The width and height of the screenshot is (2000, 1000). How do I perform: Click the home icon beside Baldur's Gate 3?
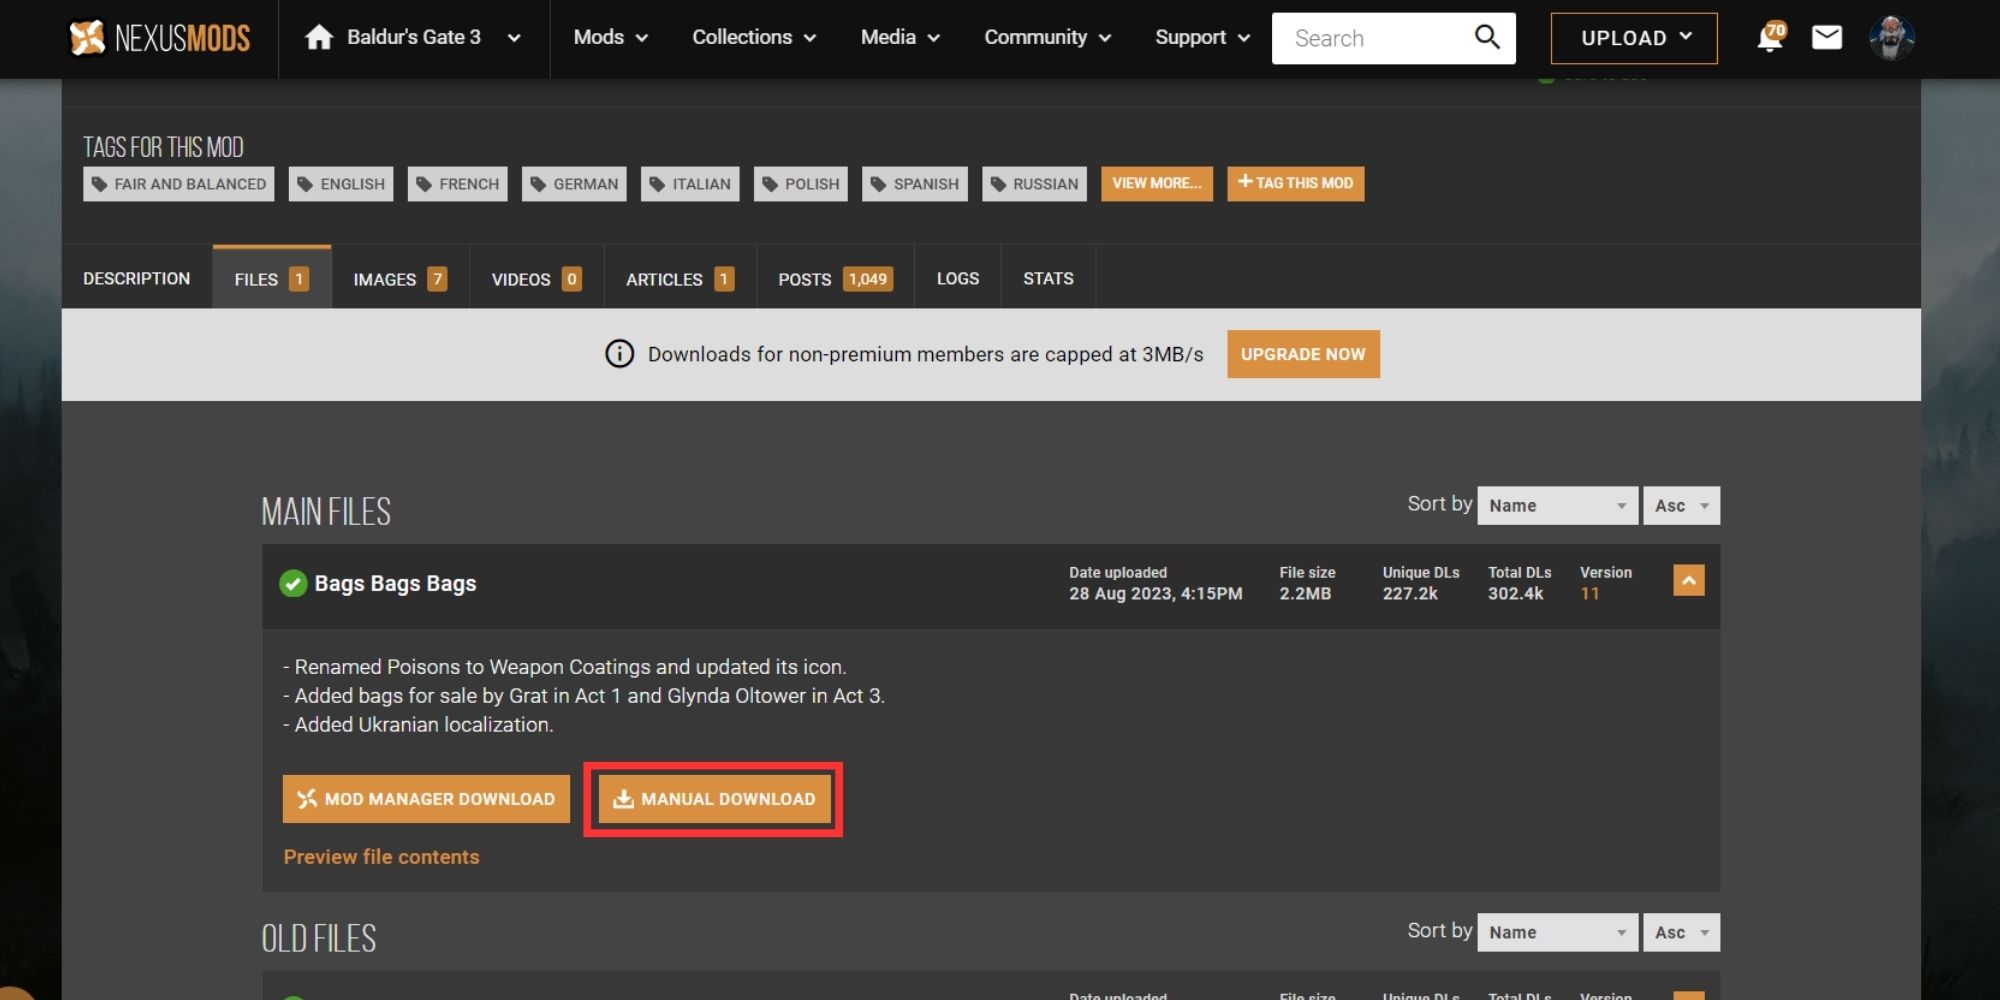click(x=319, y=38)
